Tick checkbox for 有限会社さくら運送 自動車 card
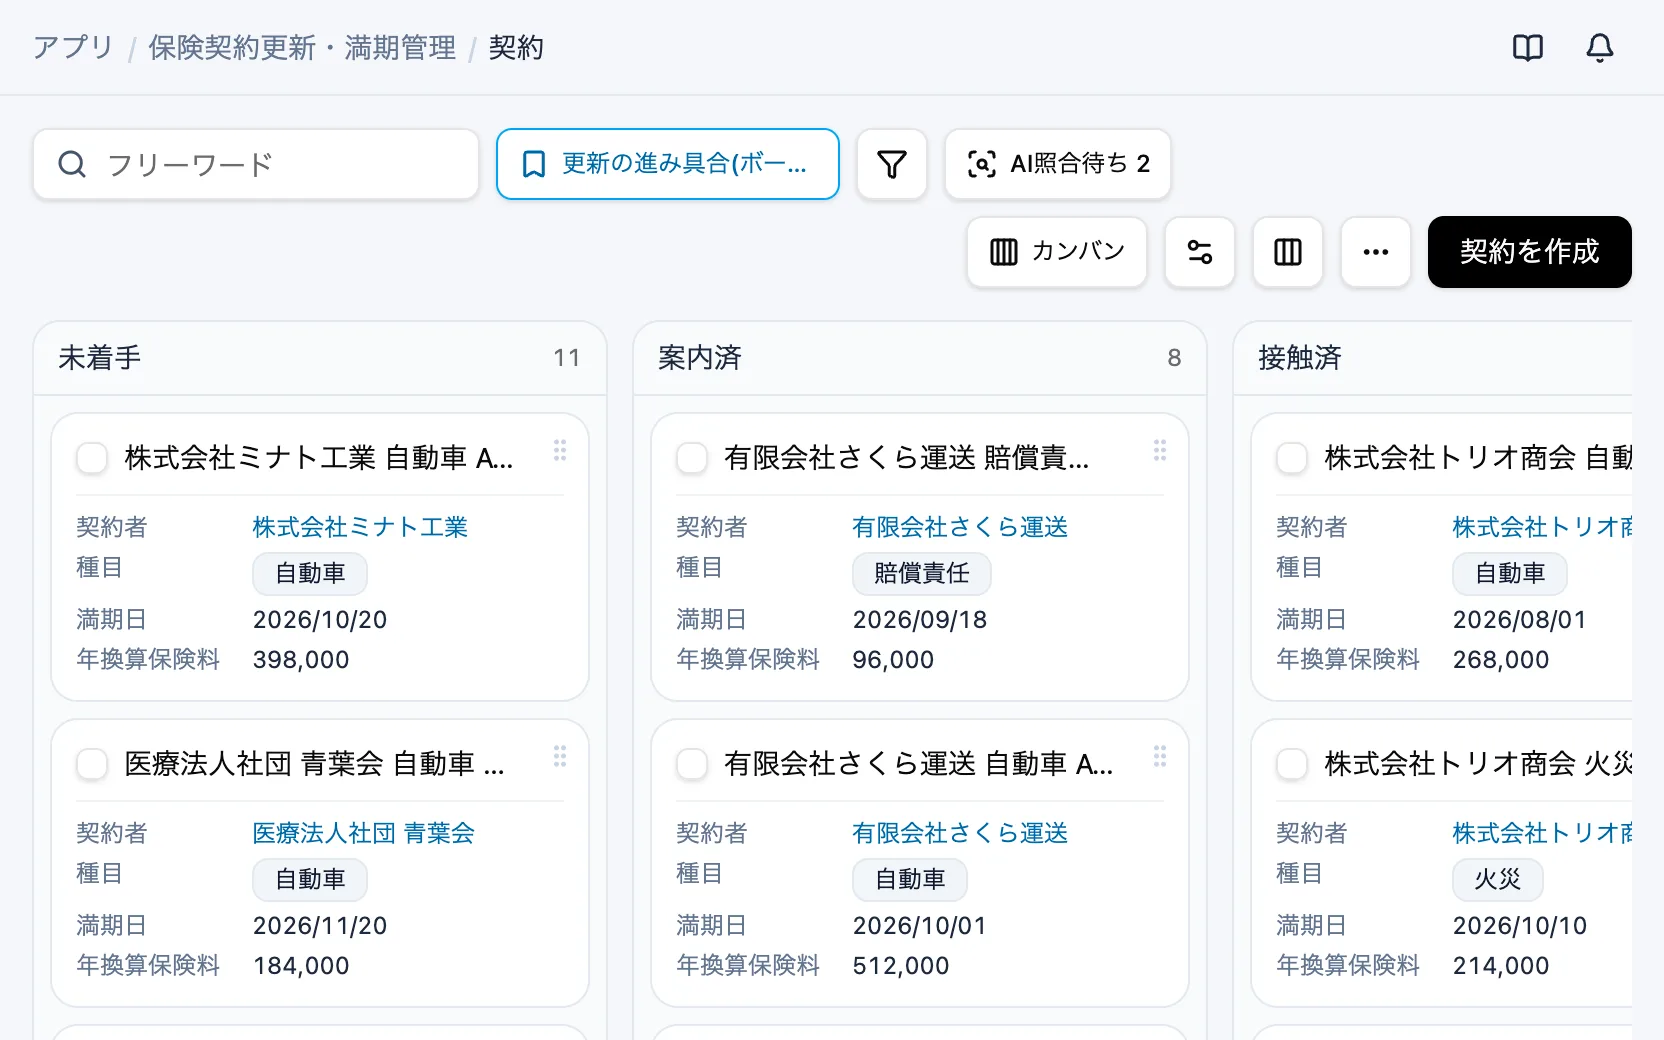The width and height of the screenshot is (1664, 1040). point(692,764)
